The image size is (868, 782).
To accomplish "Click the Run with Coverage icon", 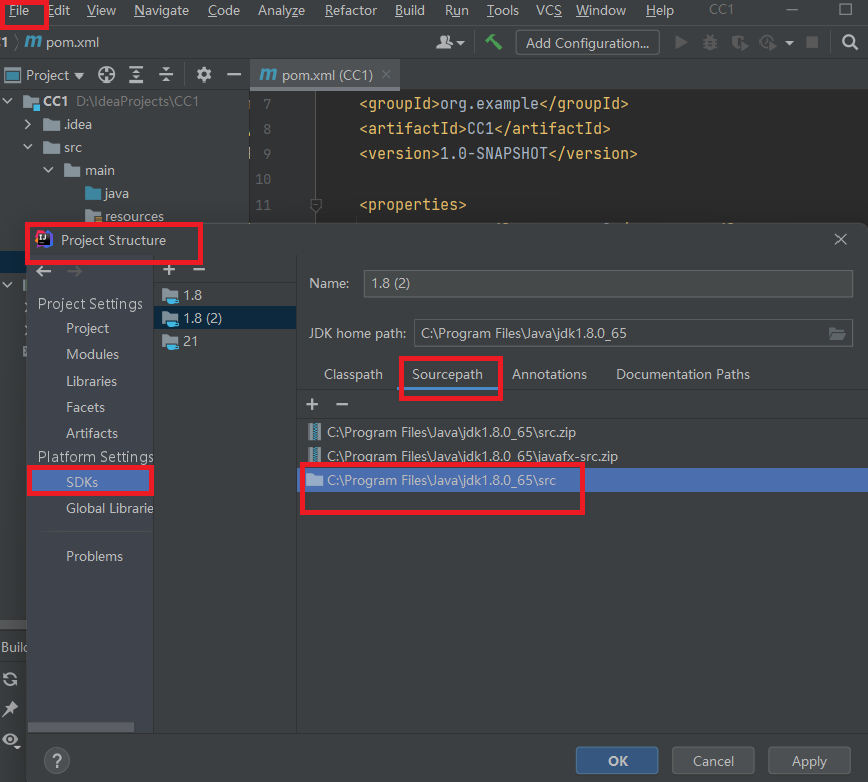I will pyautogui.click(x=739, y=43).
